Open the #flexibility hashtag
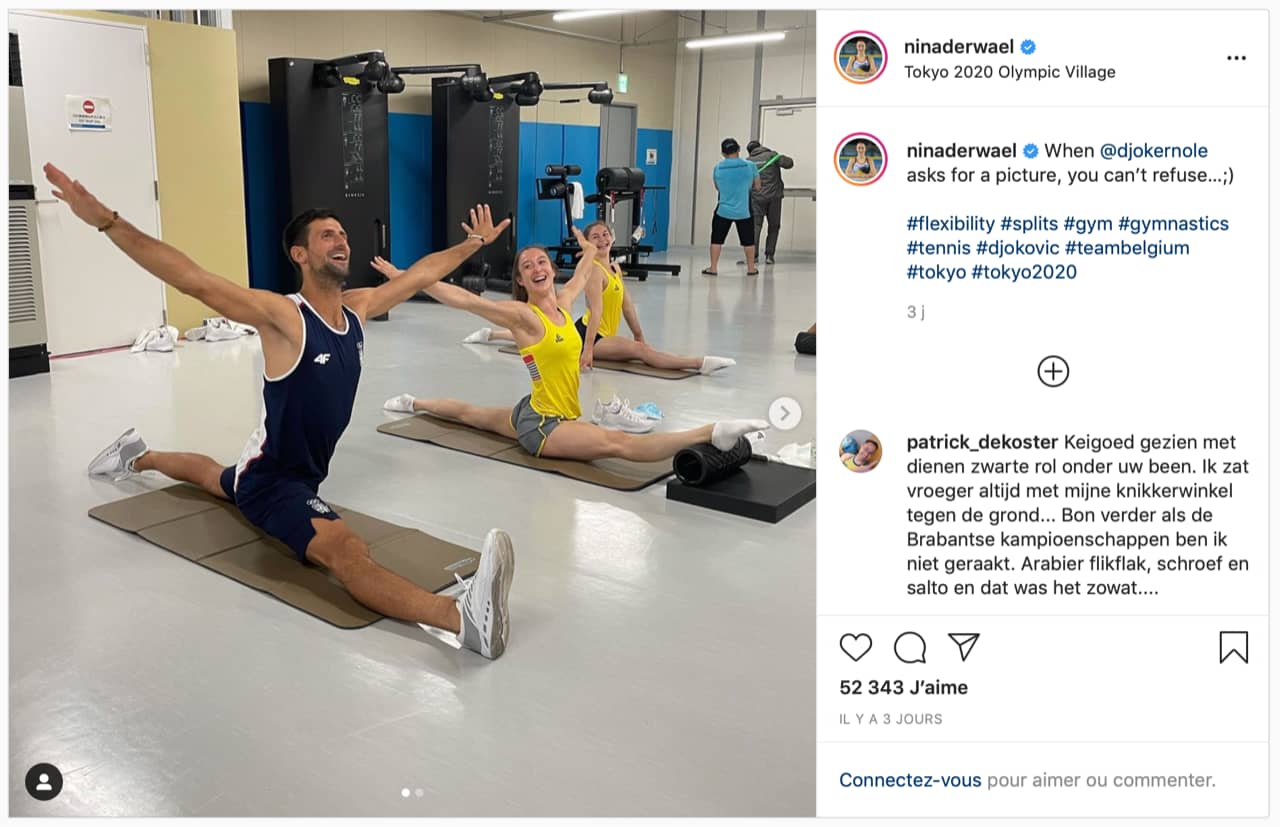Image resolution: width=1280 pixels, height=827 pixels. pos(951,224)
